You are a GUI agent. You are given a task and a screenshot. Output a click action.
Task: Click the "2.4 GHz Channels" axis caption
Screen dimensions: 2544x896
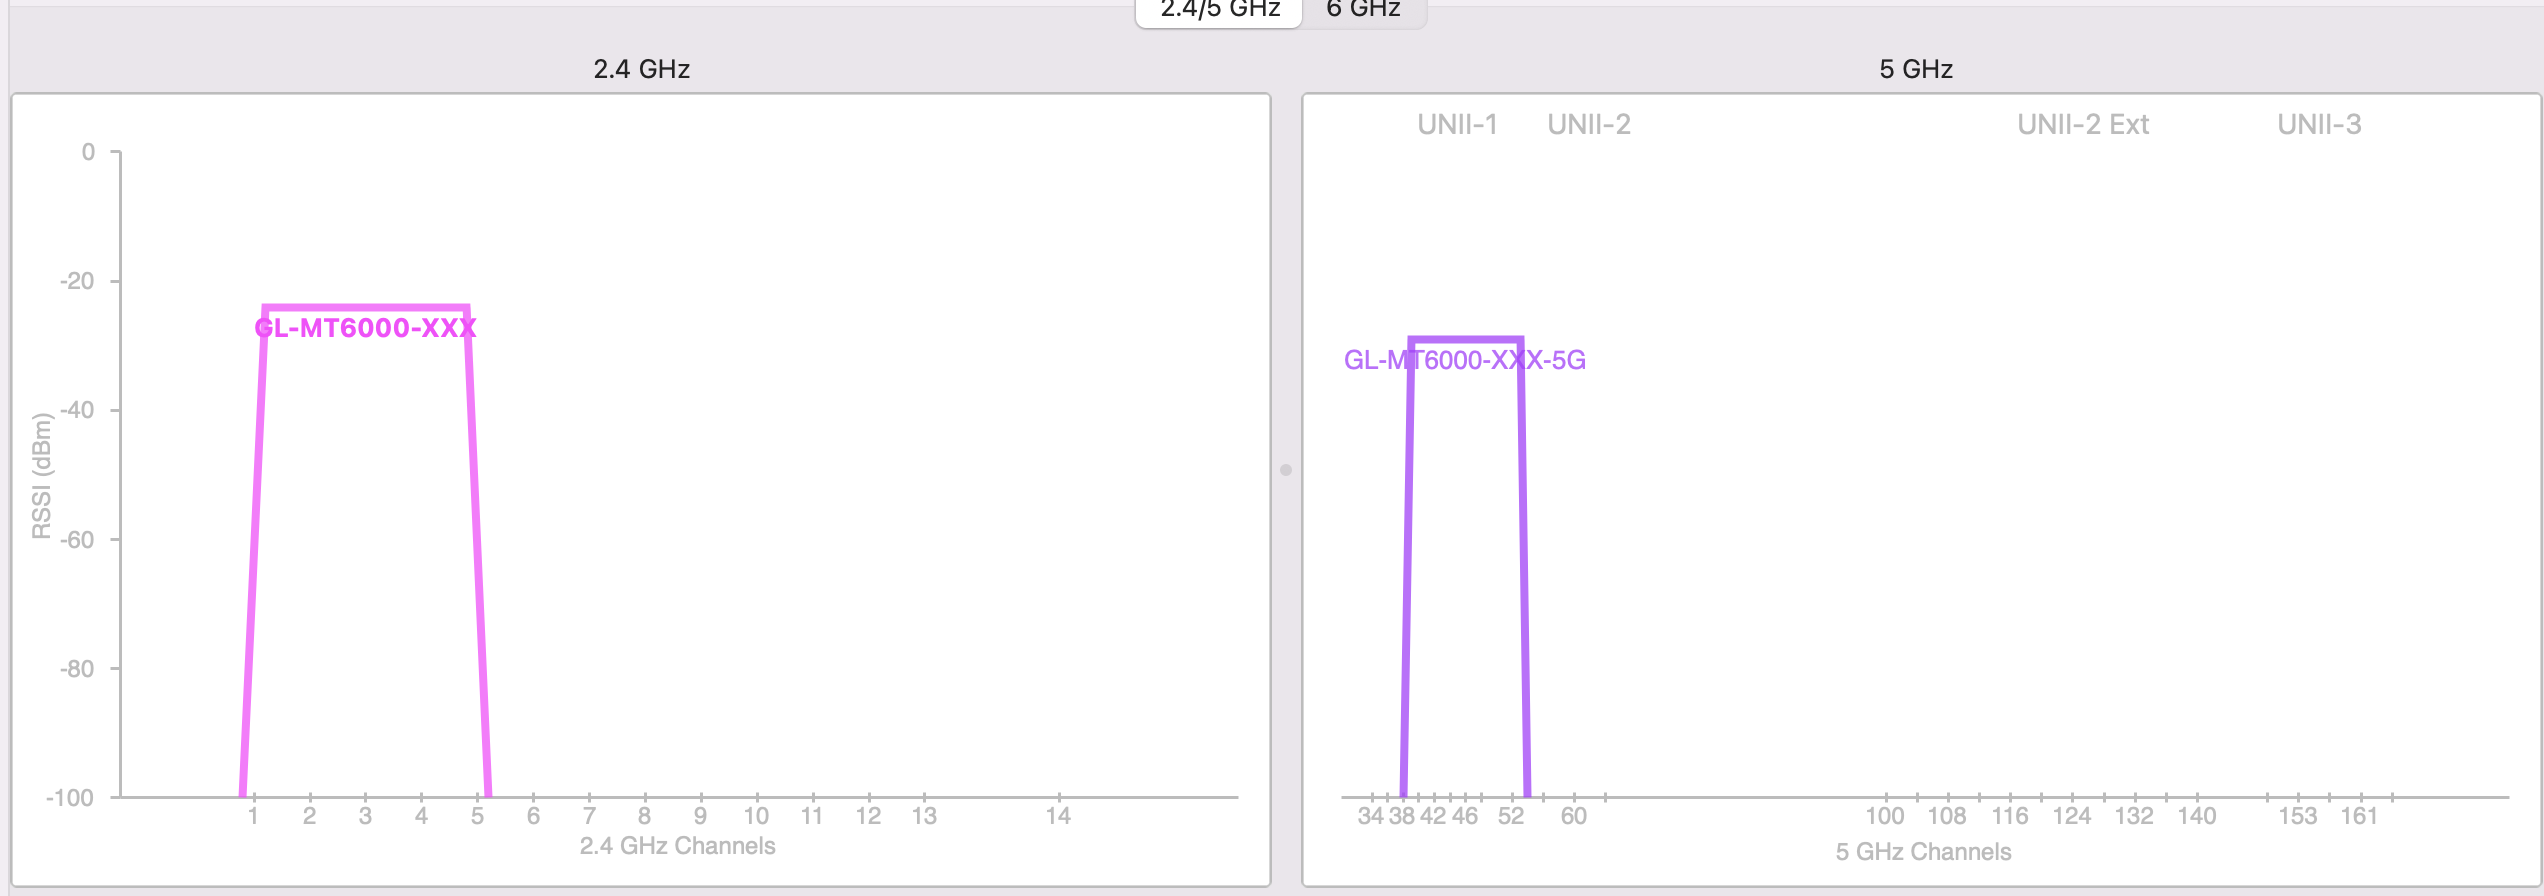(677, 846)
